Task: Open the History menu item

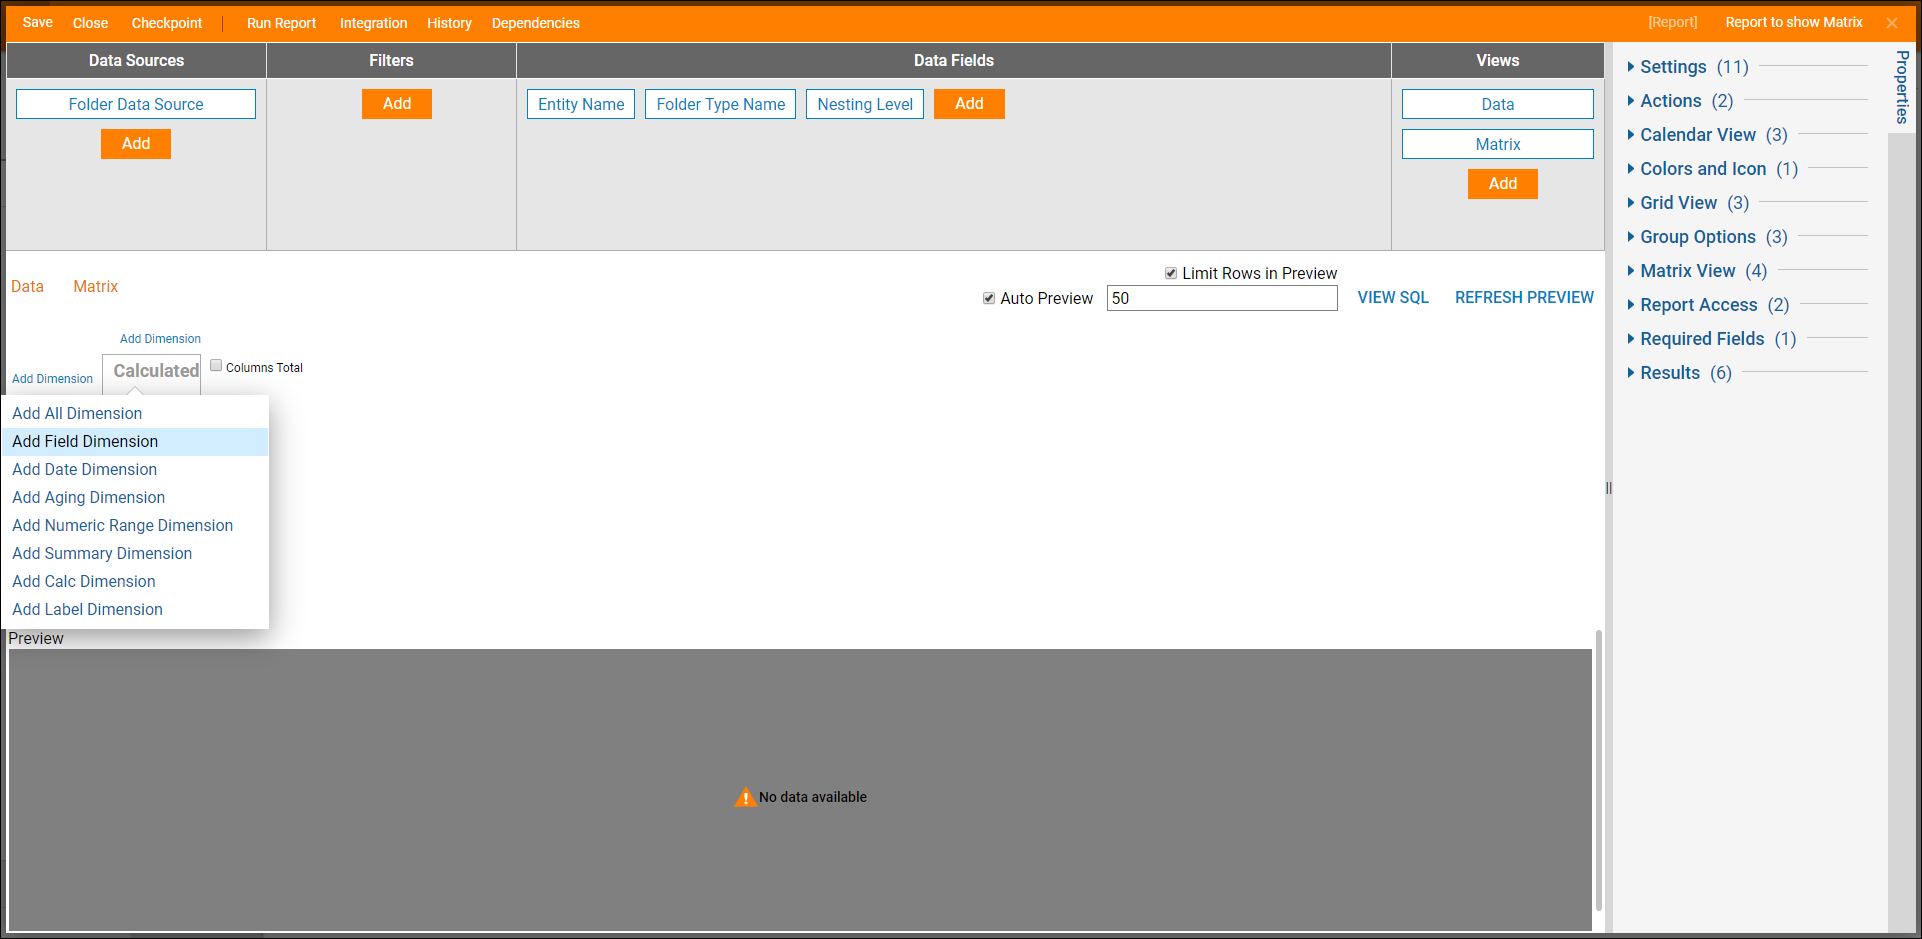Action: pos(449,23)
